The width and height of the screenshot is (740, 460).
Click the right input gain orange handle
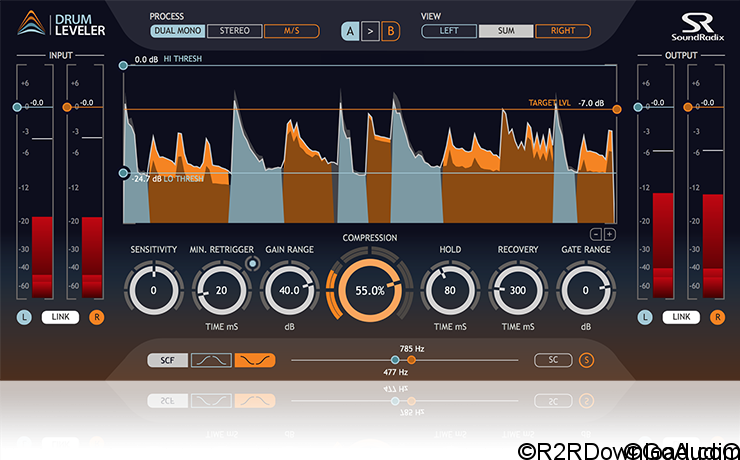[x=67, y=108]
